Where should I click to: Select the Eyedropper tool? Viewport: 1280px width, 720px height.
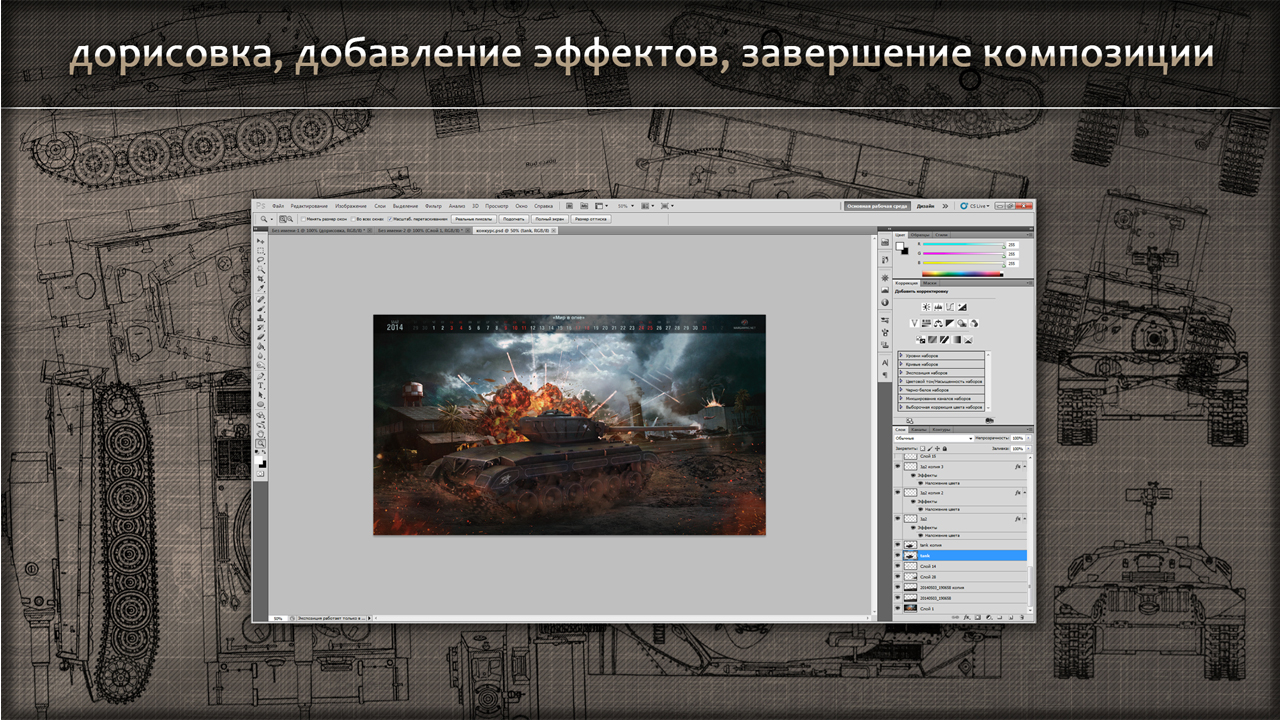pyautogui.click(x=261, y=288)
